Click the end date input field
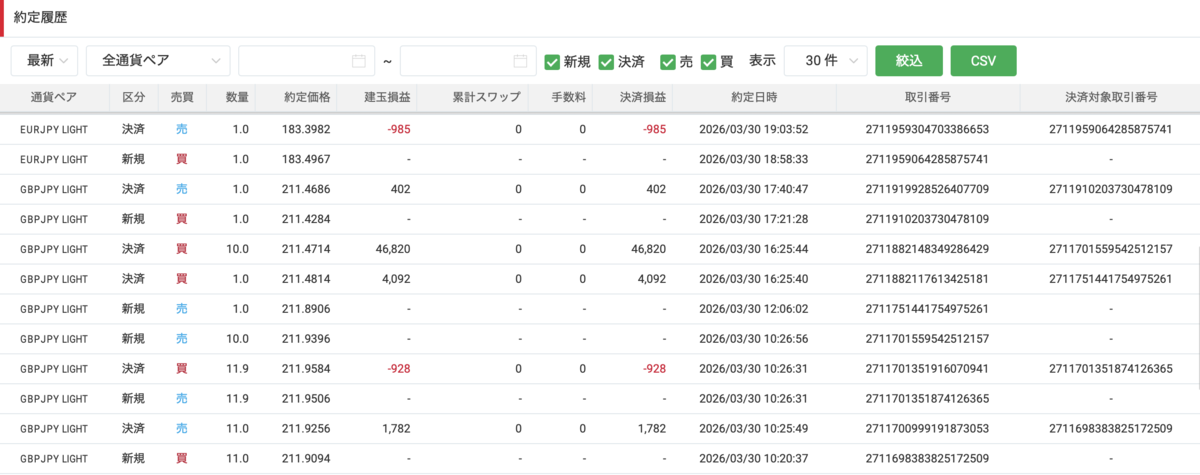 tap(468, 61)
